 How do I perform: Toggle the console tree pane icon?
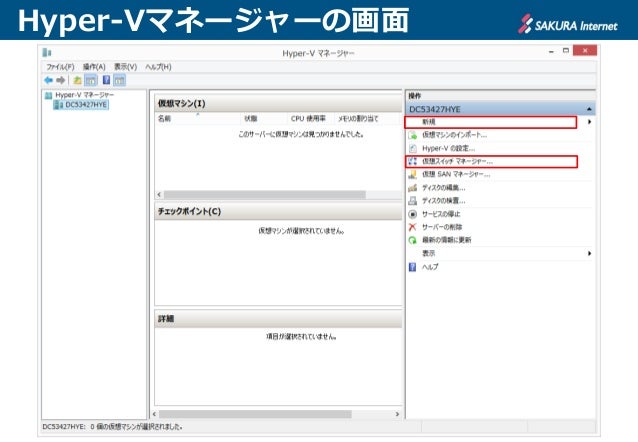click(x=91, y=80)
